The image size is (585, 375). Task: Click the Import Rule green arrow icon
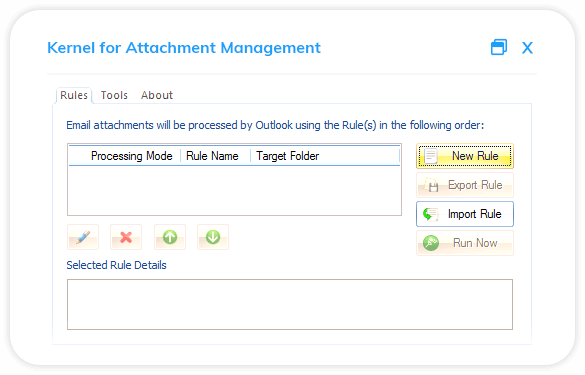[x=430, y=214]
